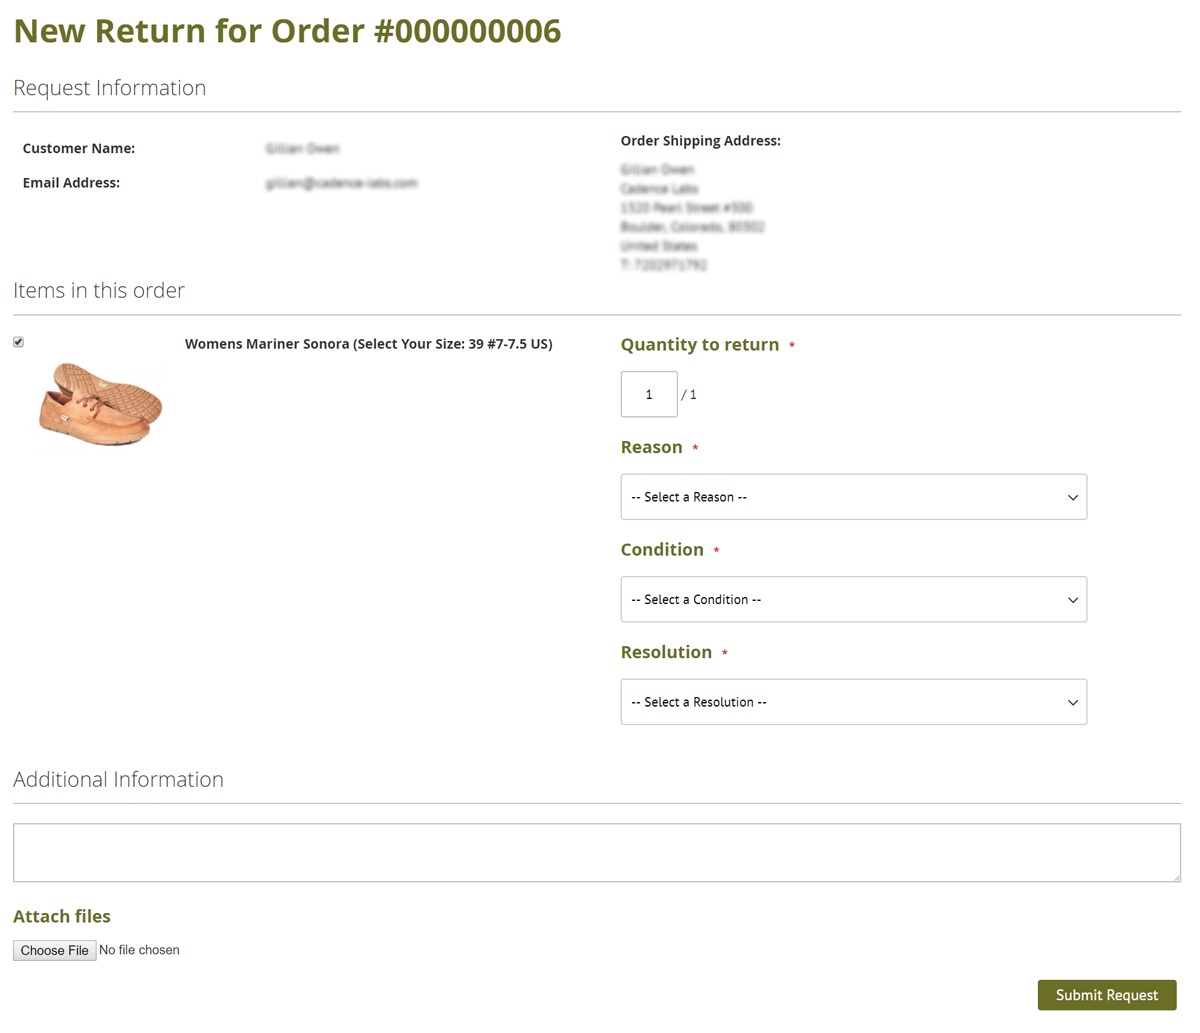1200x1033 pixels.
Task: Open the Select a Resolution dropdown
Action: point(854,702)
